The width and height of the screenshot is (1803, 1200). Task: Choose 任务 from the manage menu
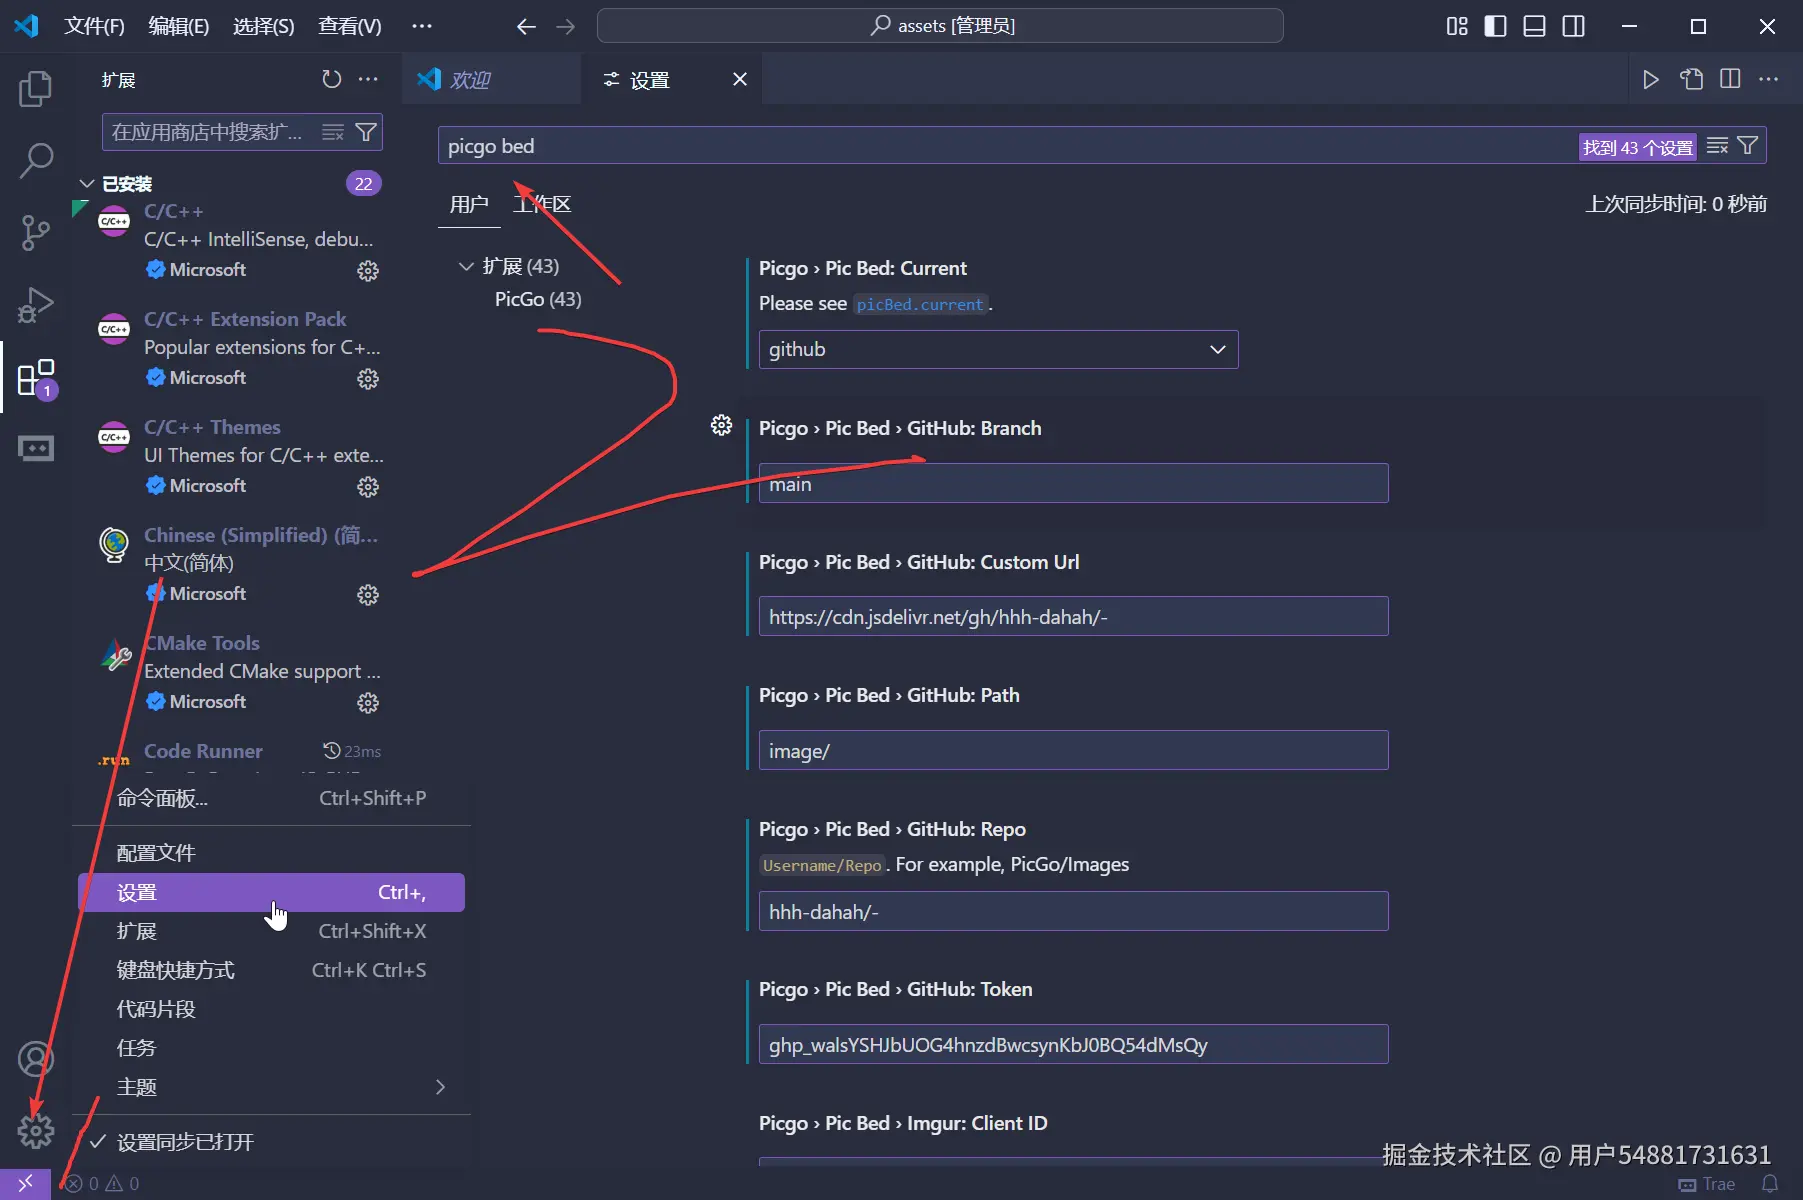pos(272,1048)
